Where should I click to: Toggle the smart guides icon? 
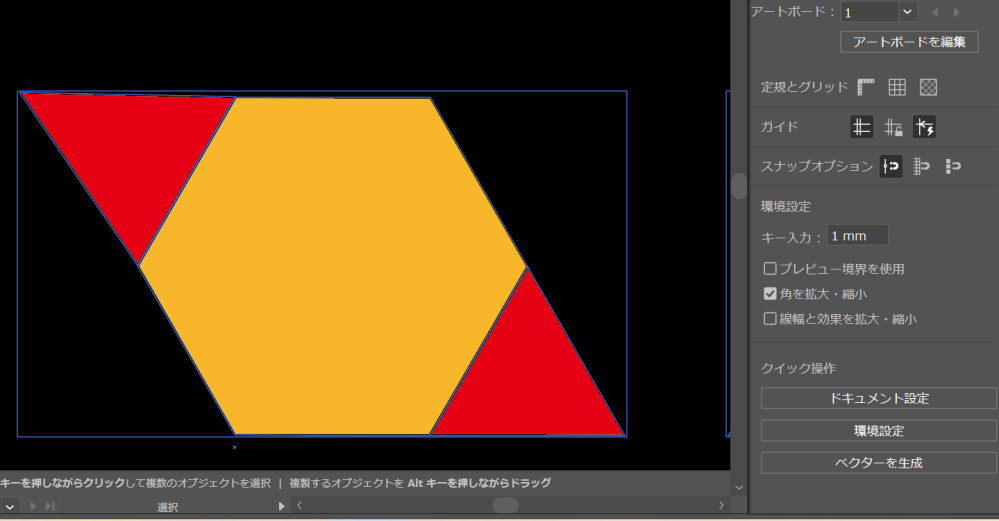pos(924,127)
